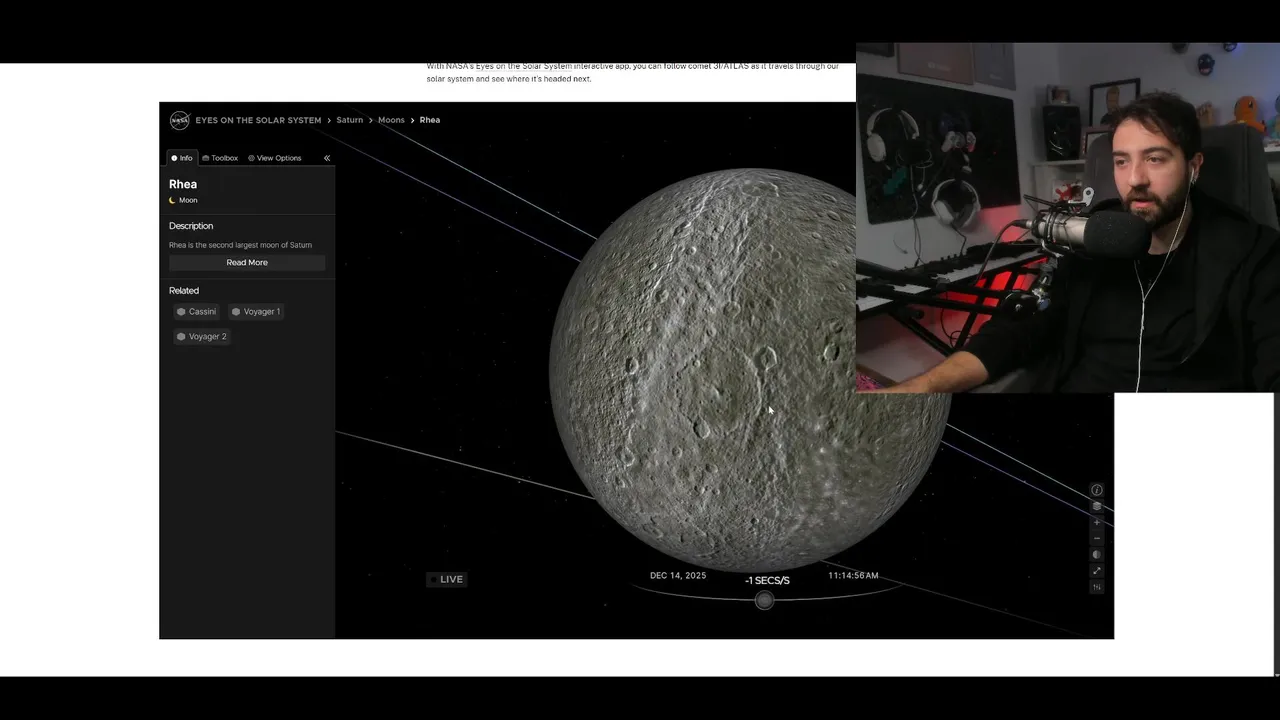Collapse the info panel with double chevron
The width and height of the screenshot is (1280, 720).
326,158
